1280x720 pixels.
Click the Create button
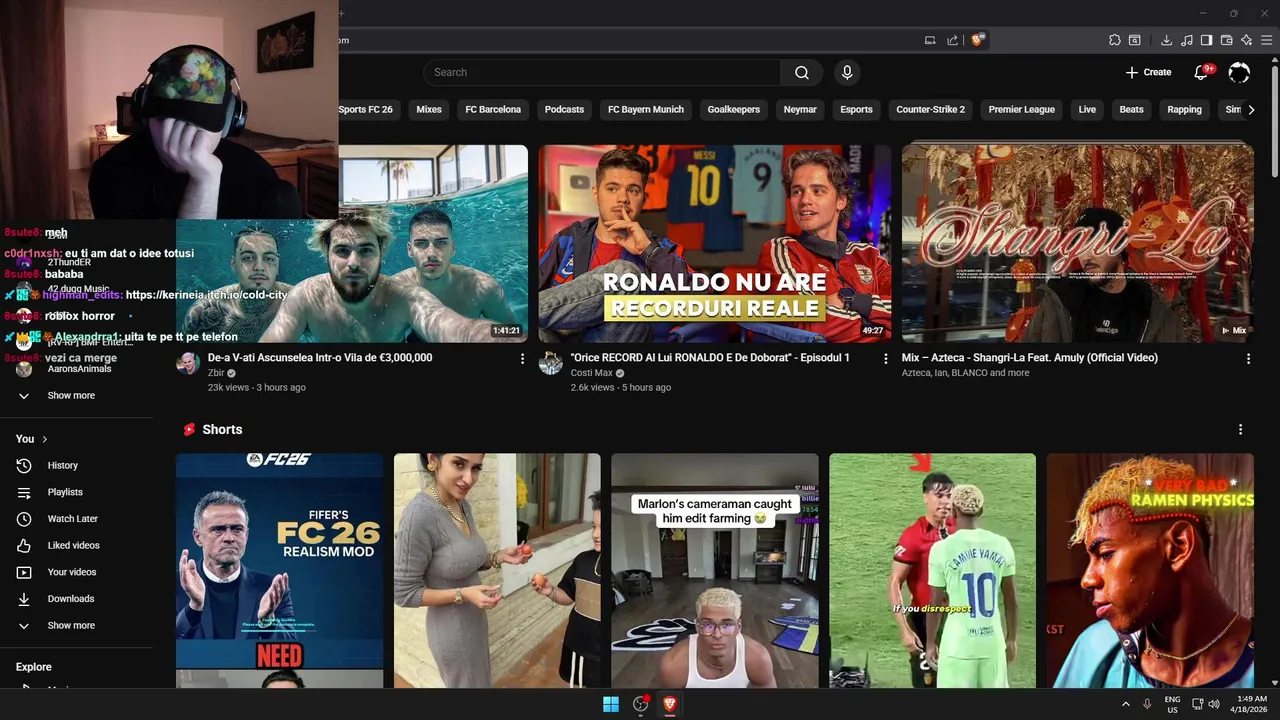1148,72
